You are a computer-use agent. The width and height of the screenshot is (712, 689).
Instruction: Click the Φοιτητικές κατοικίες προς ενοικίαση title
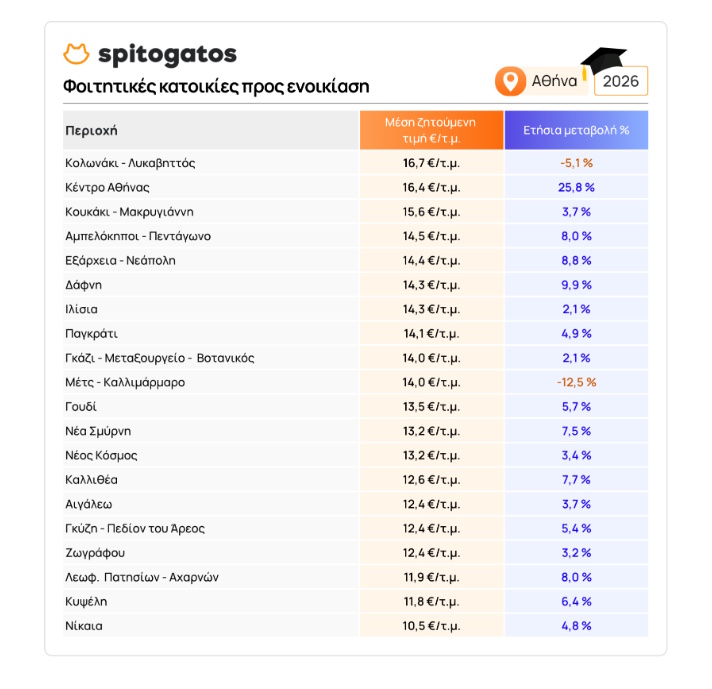(216, 86)
